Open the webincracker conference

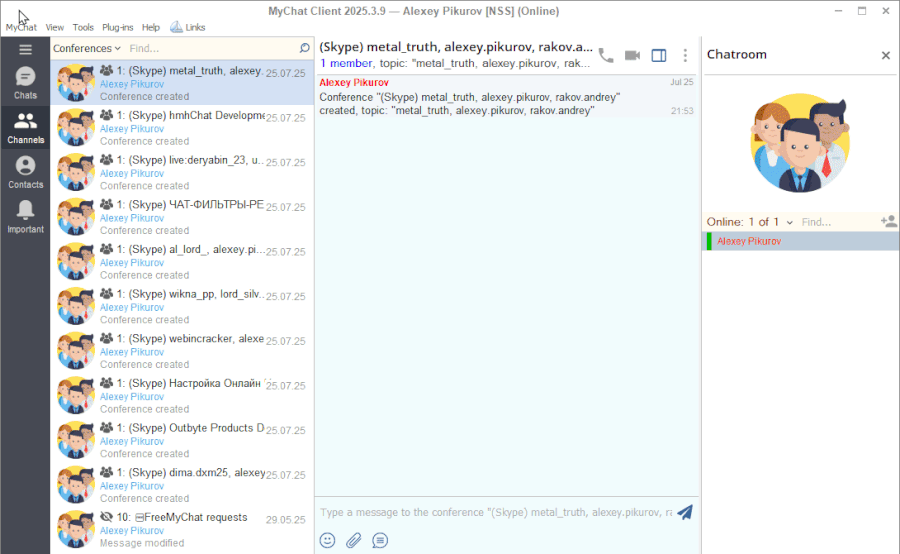point(182,351)
